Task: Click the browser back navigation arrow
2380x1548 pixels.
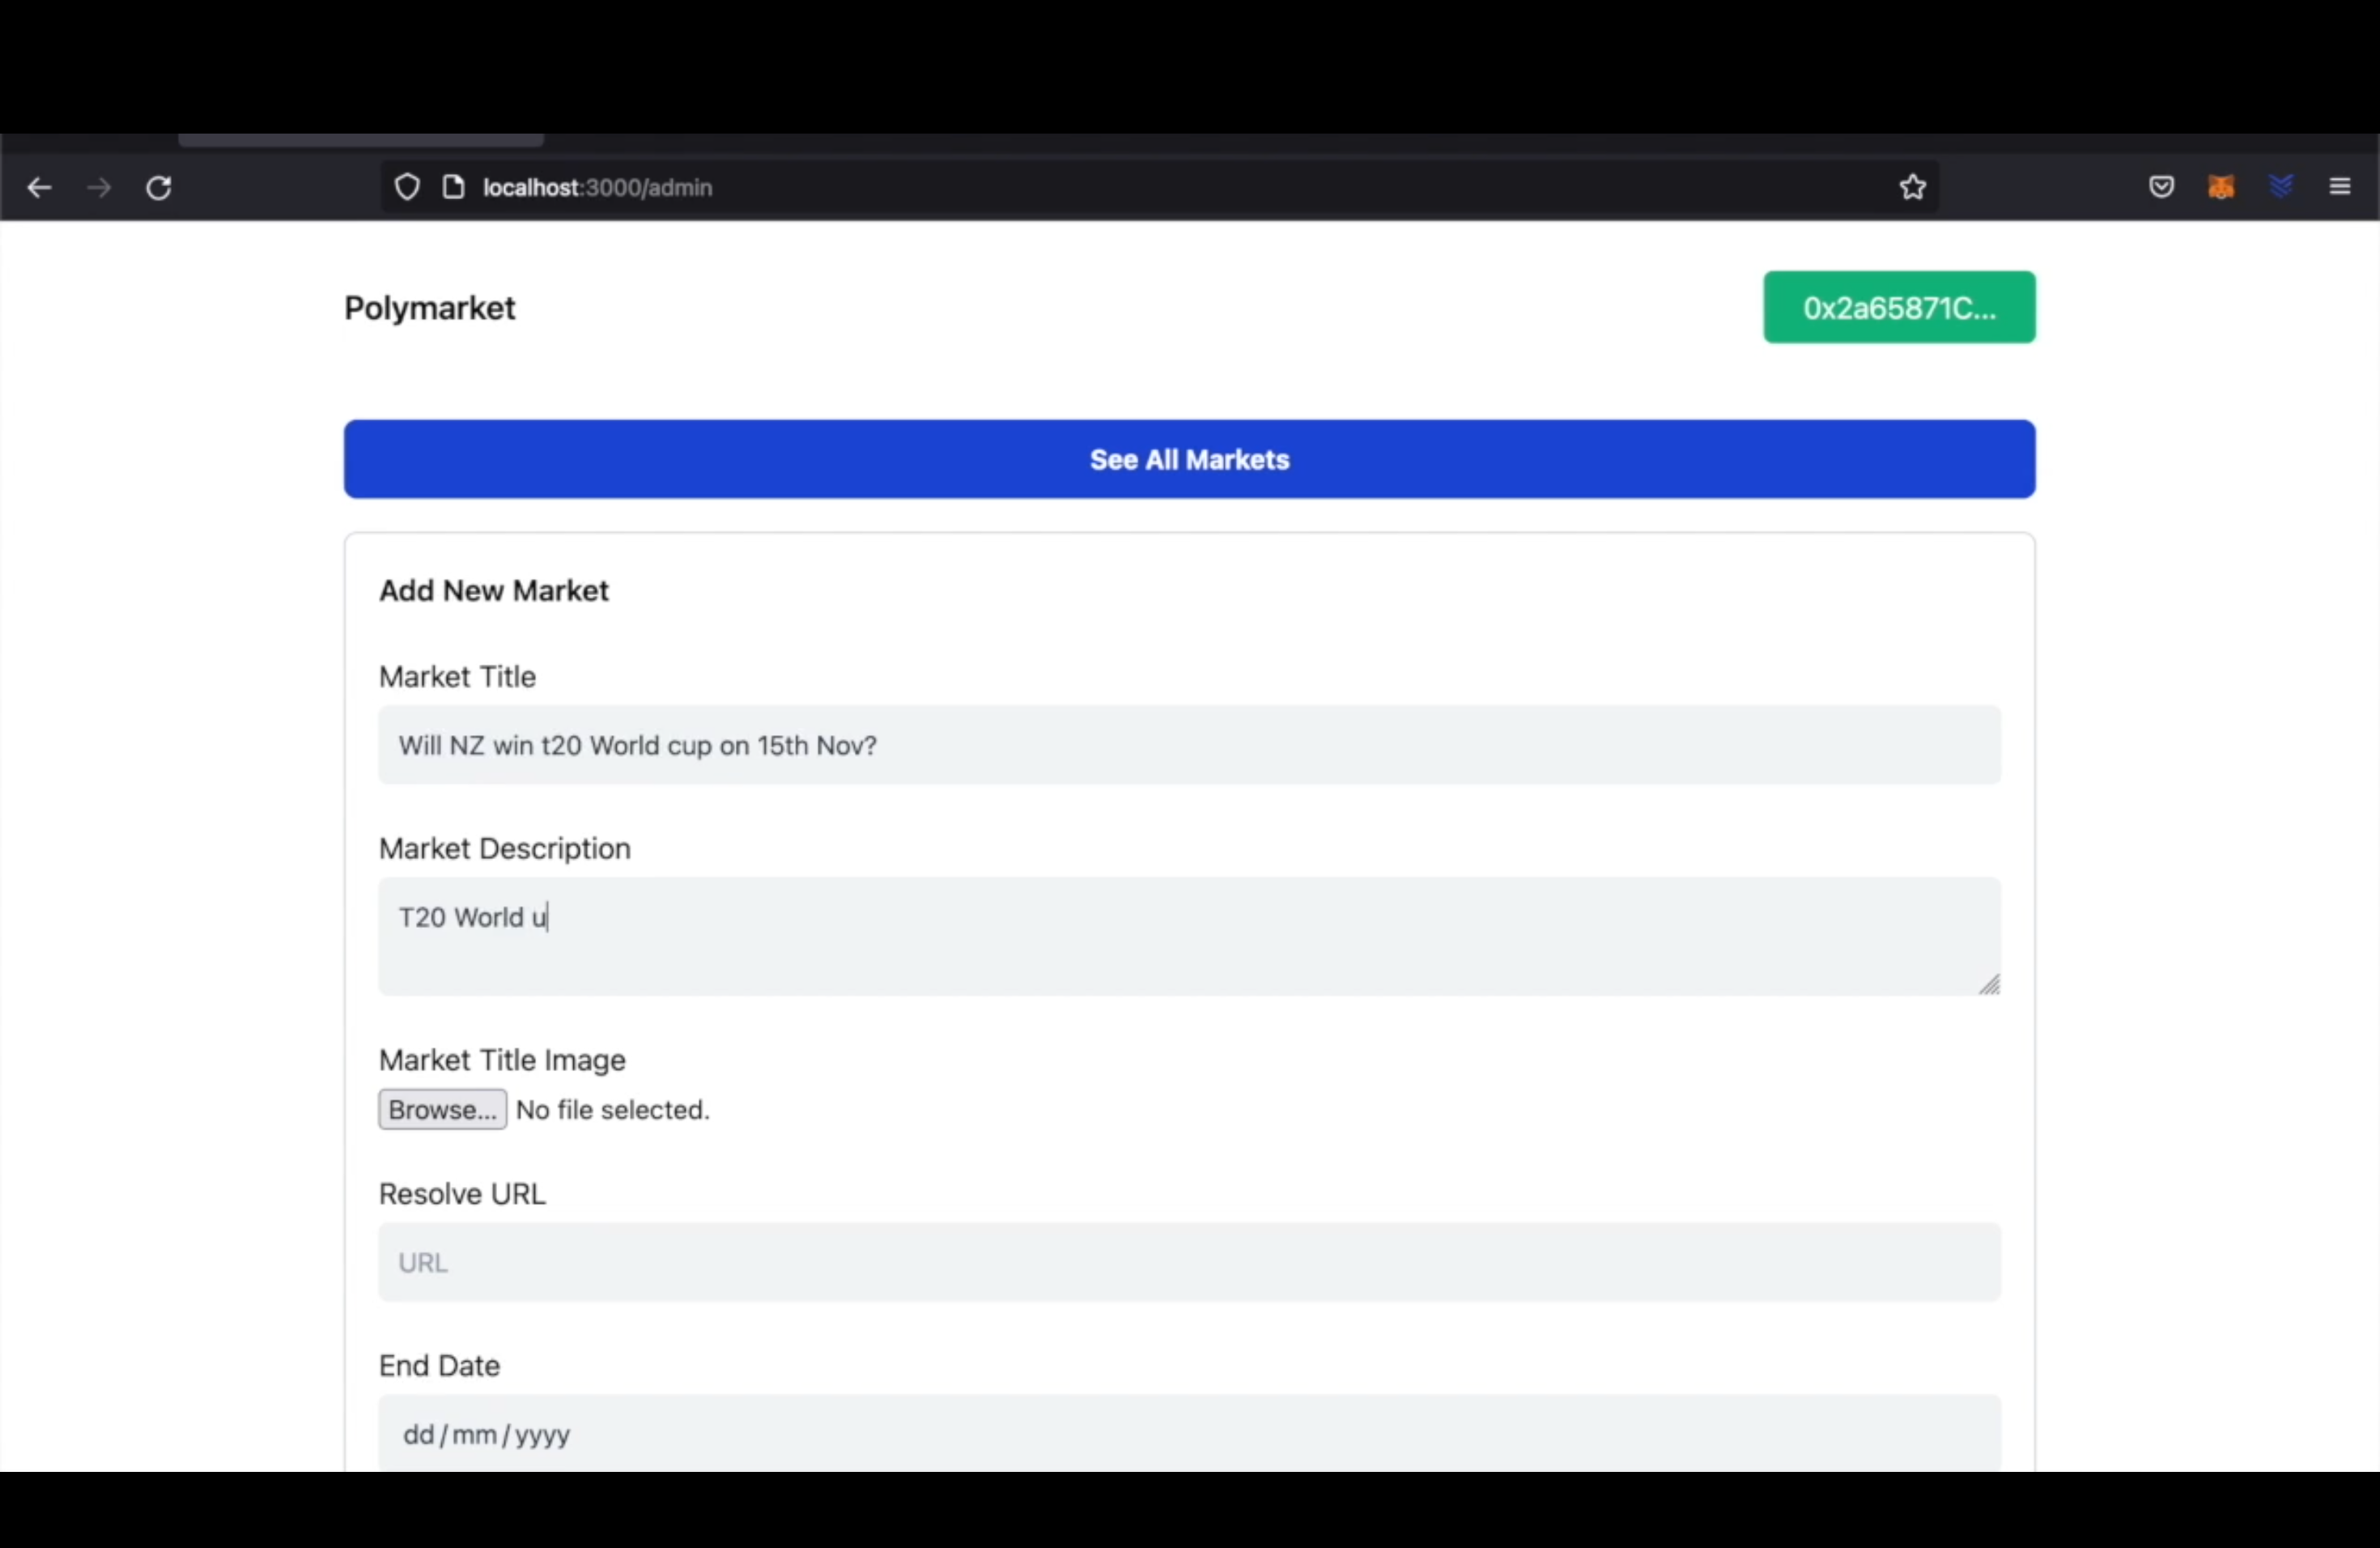Action: (38, 185)
